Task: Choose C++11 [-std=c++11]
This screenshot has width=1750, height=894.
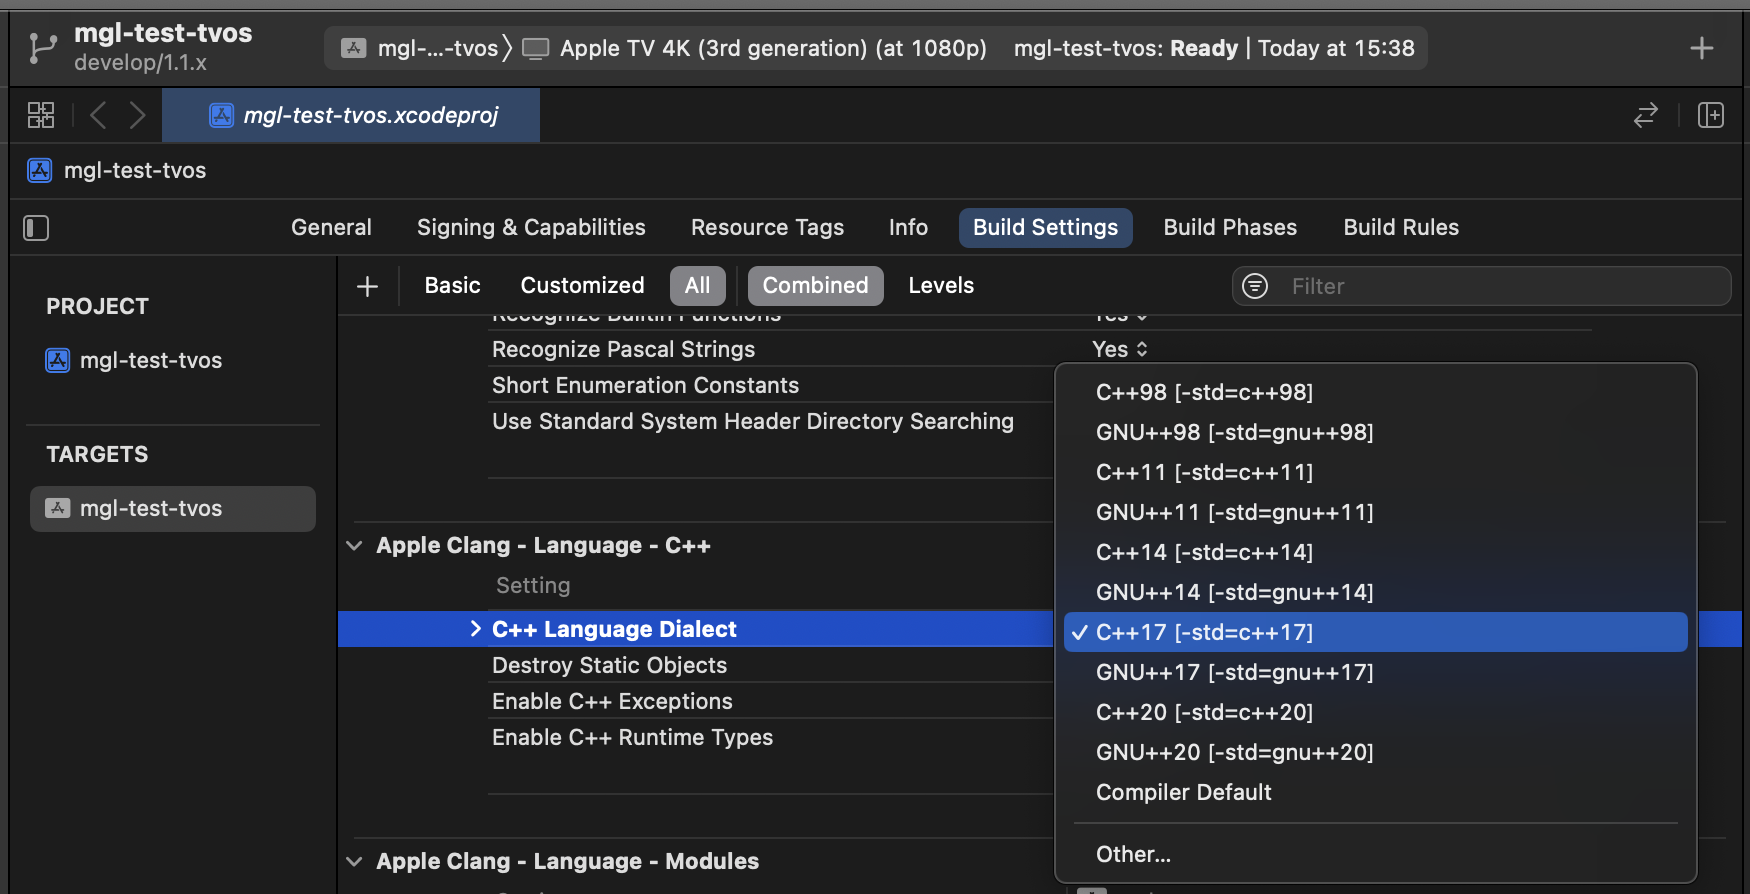Action: pos(1375,472)
